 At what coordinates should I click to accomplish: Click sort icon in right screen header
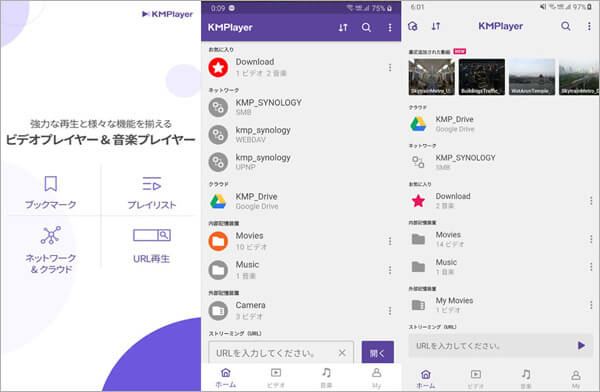point(436,26)
